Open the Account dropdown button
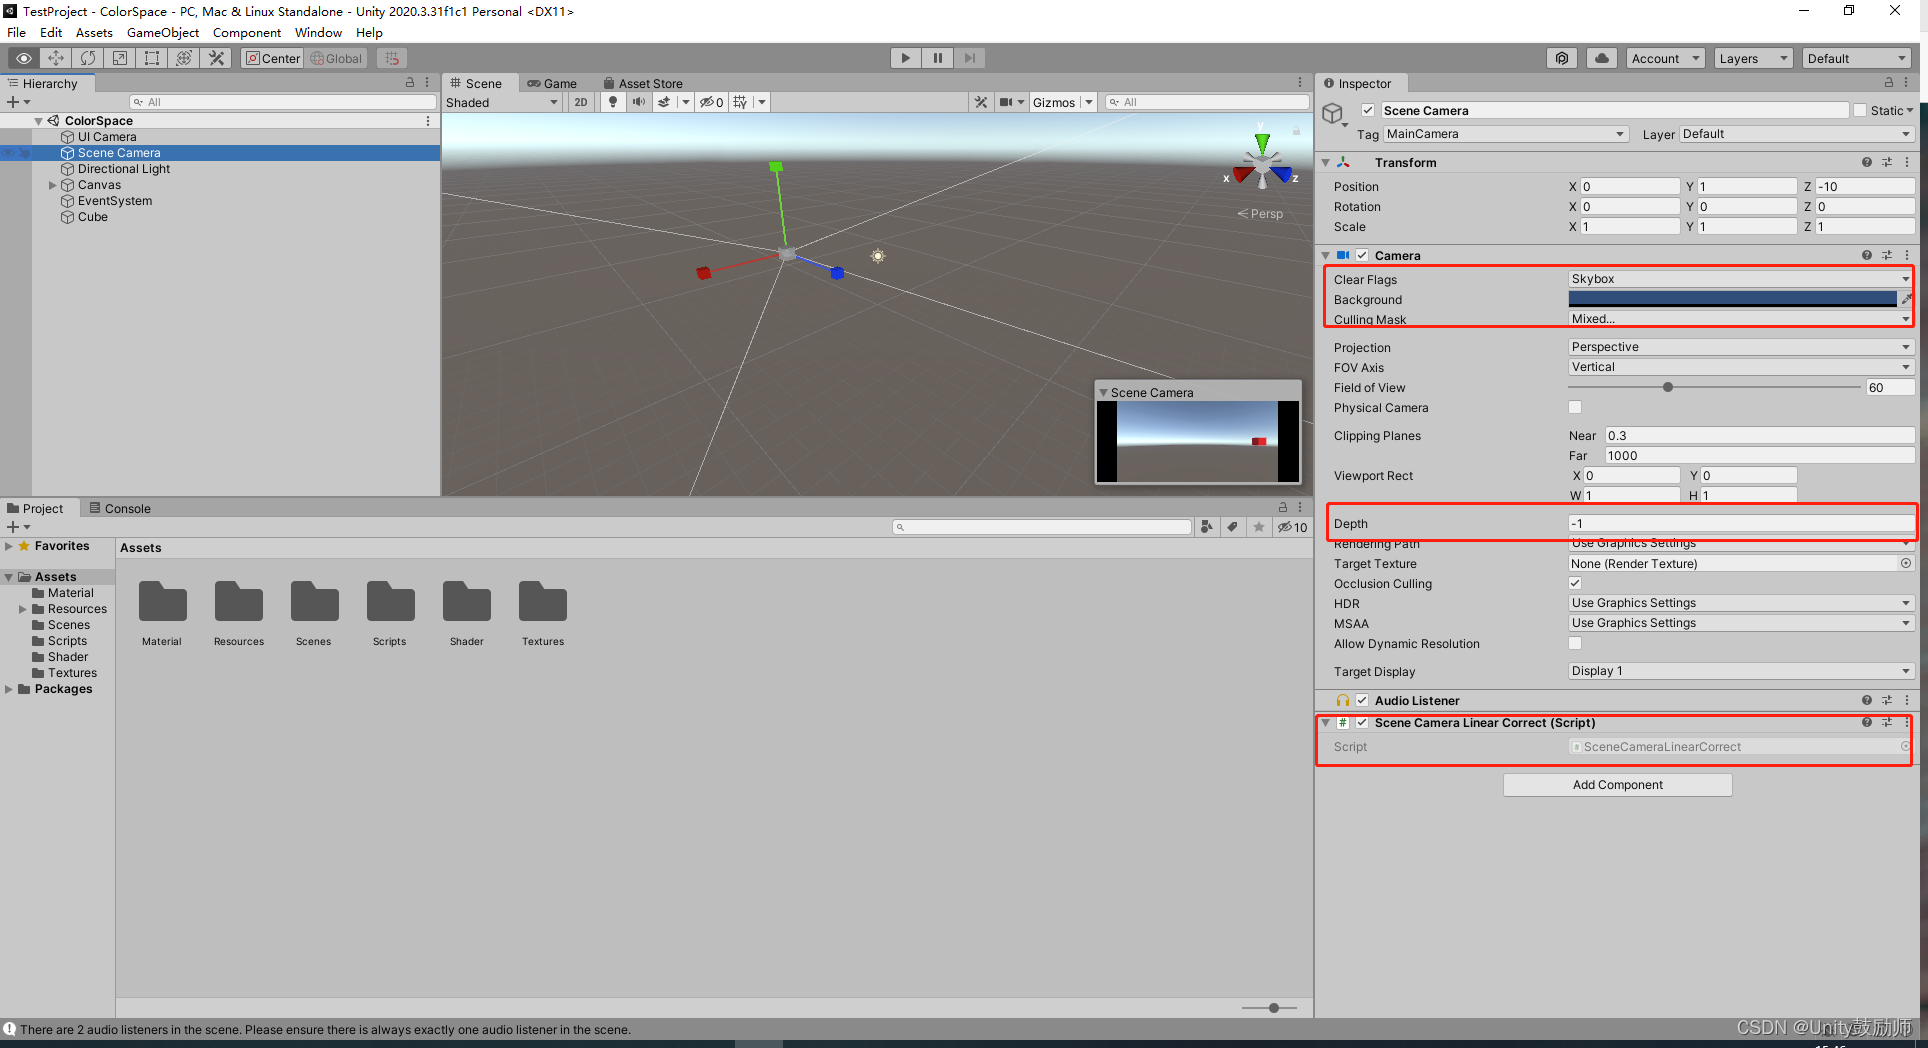 click(x=1665, y=58)
